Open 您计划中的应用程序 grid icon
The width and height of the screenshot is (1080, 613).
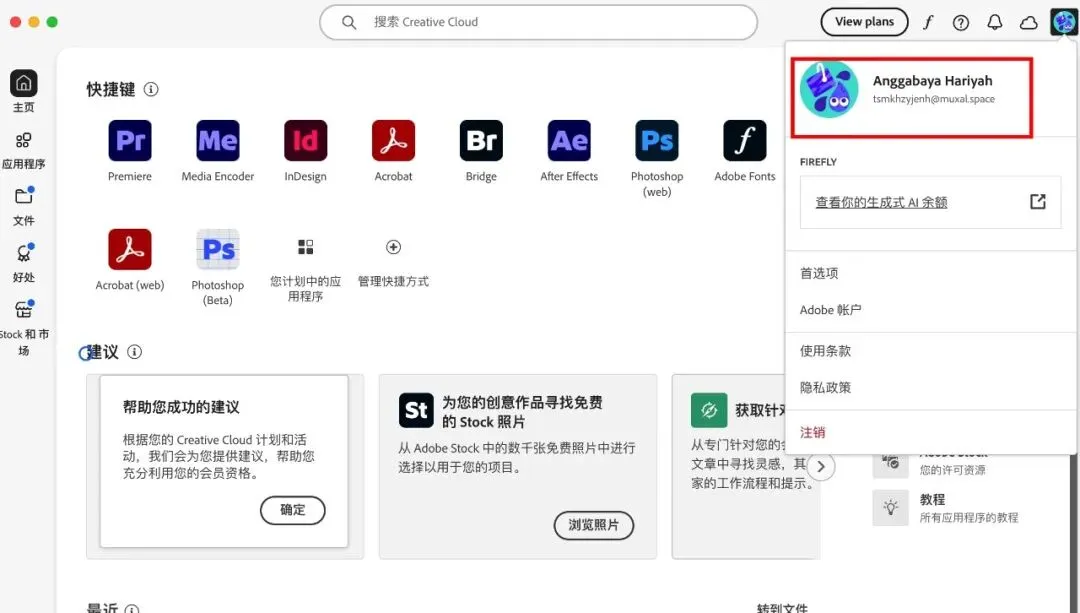click(305, 247)
